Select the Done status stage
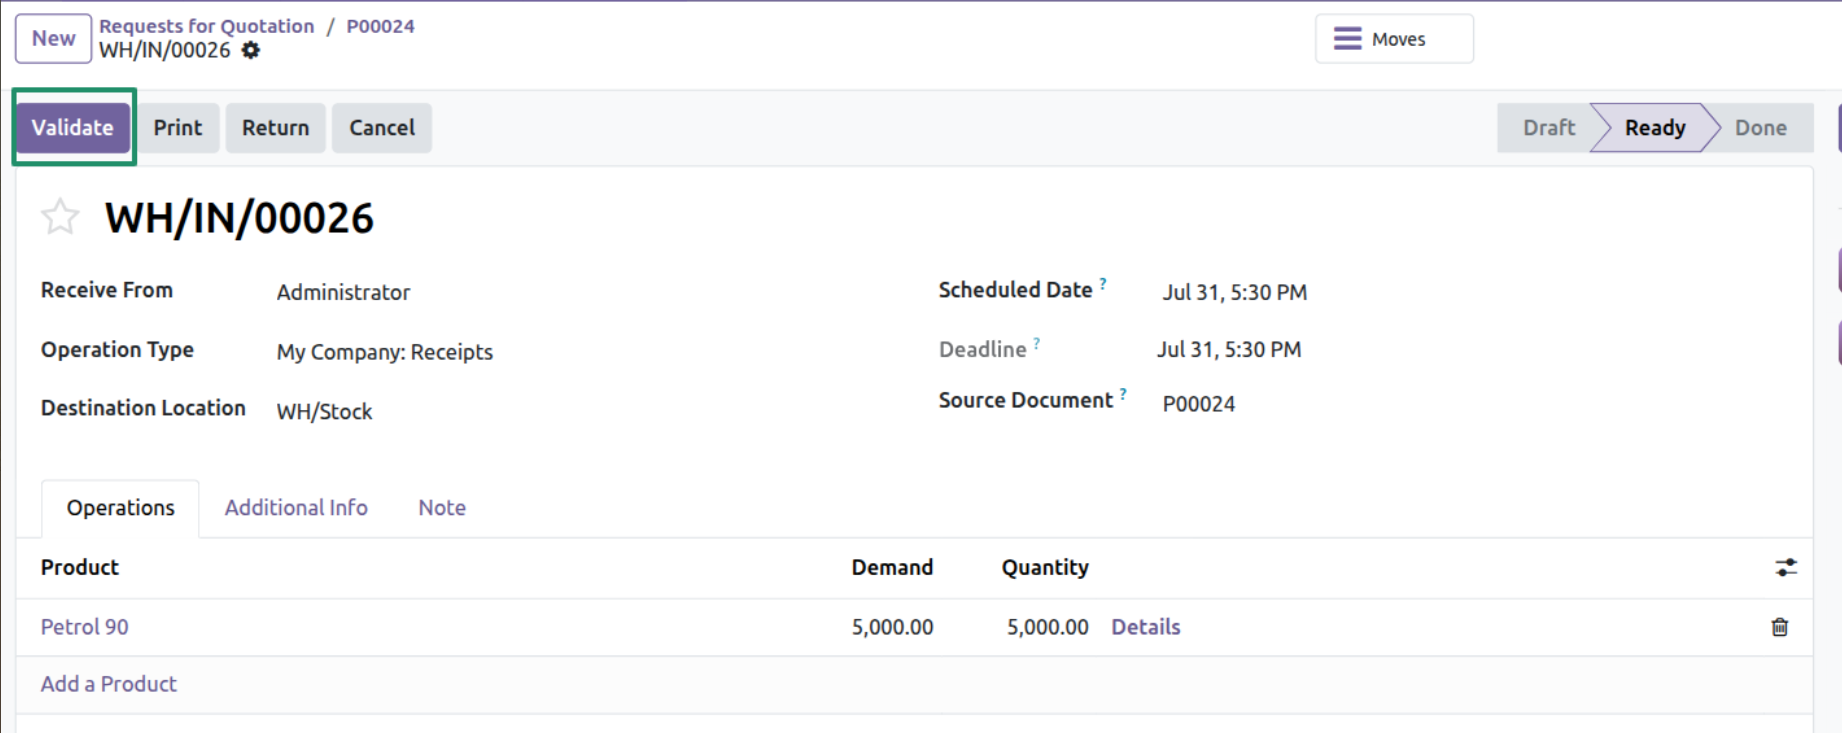Screen dimensions: 1842x733 click(x=1760, y=128)
